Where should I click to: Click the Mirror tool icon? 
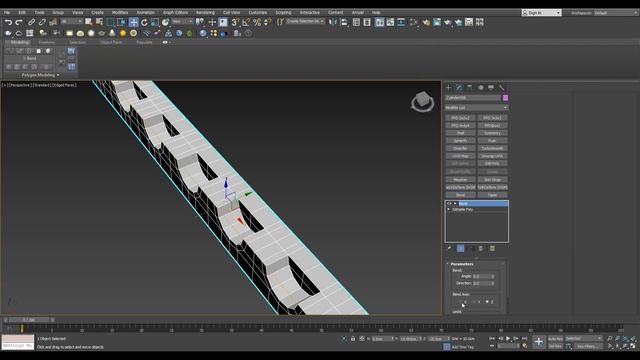tap(333, 22)
